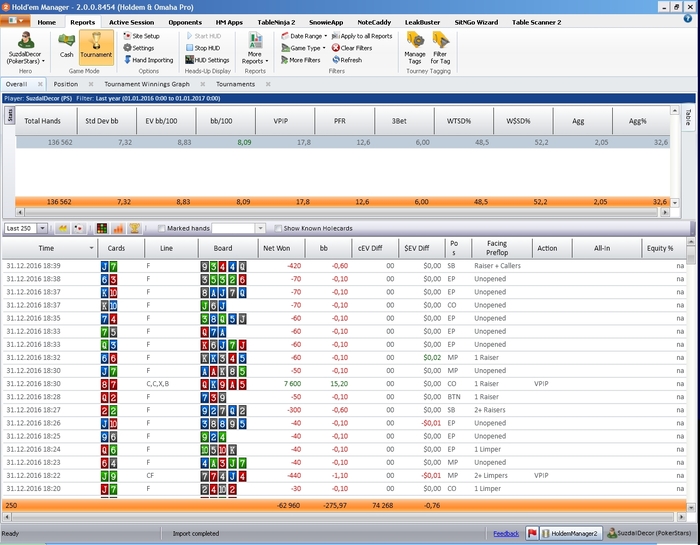
Task: Open Settings in Options group
Action: [139, 48]
